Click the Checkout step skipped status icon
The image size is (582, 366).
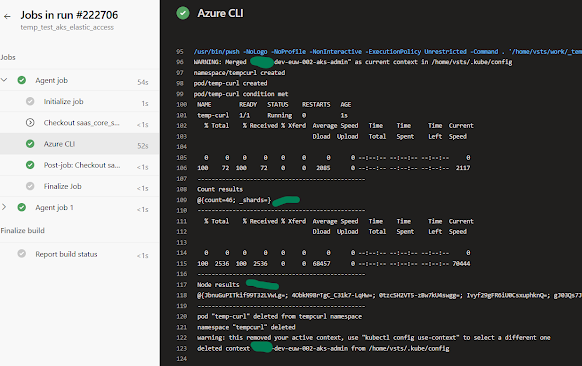coord(30,122)
